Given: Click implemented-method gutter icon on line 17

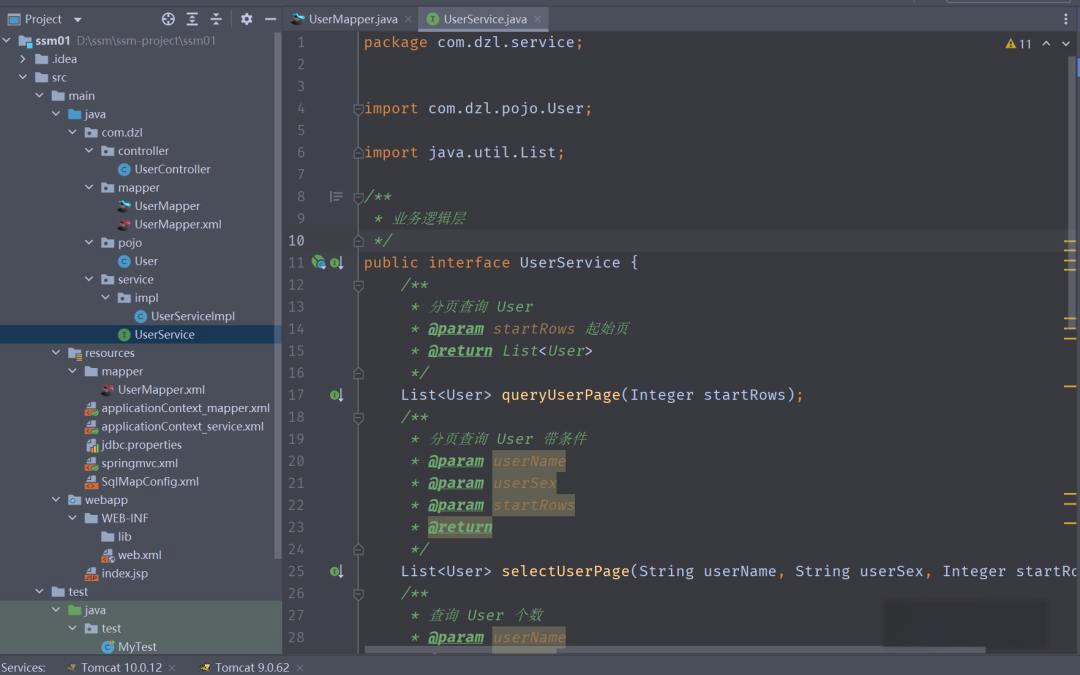Looking at the screenshot, I should [x=336, y=395].
